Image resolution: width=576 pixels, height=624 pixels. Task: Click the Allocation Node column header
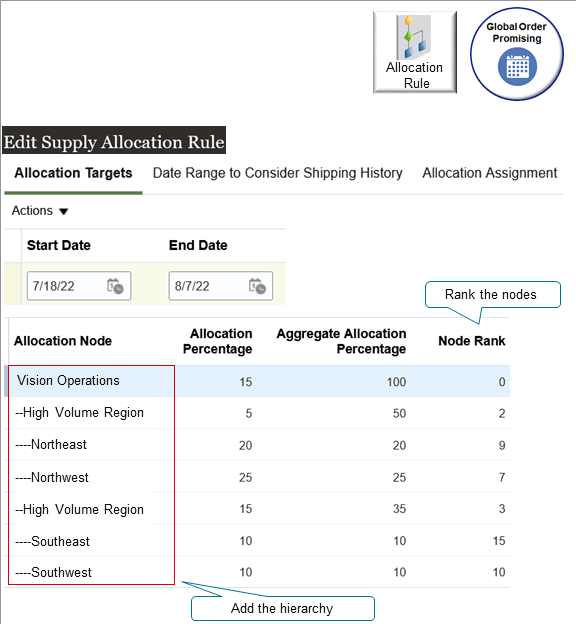pyautogui.click(x=63, y=341)
